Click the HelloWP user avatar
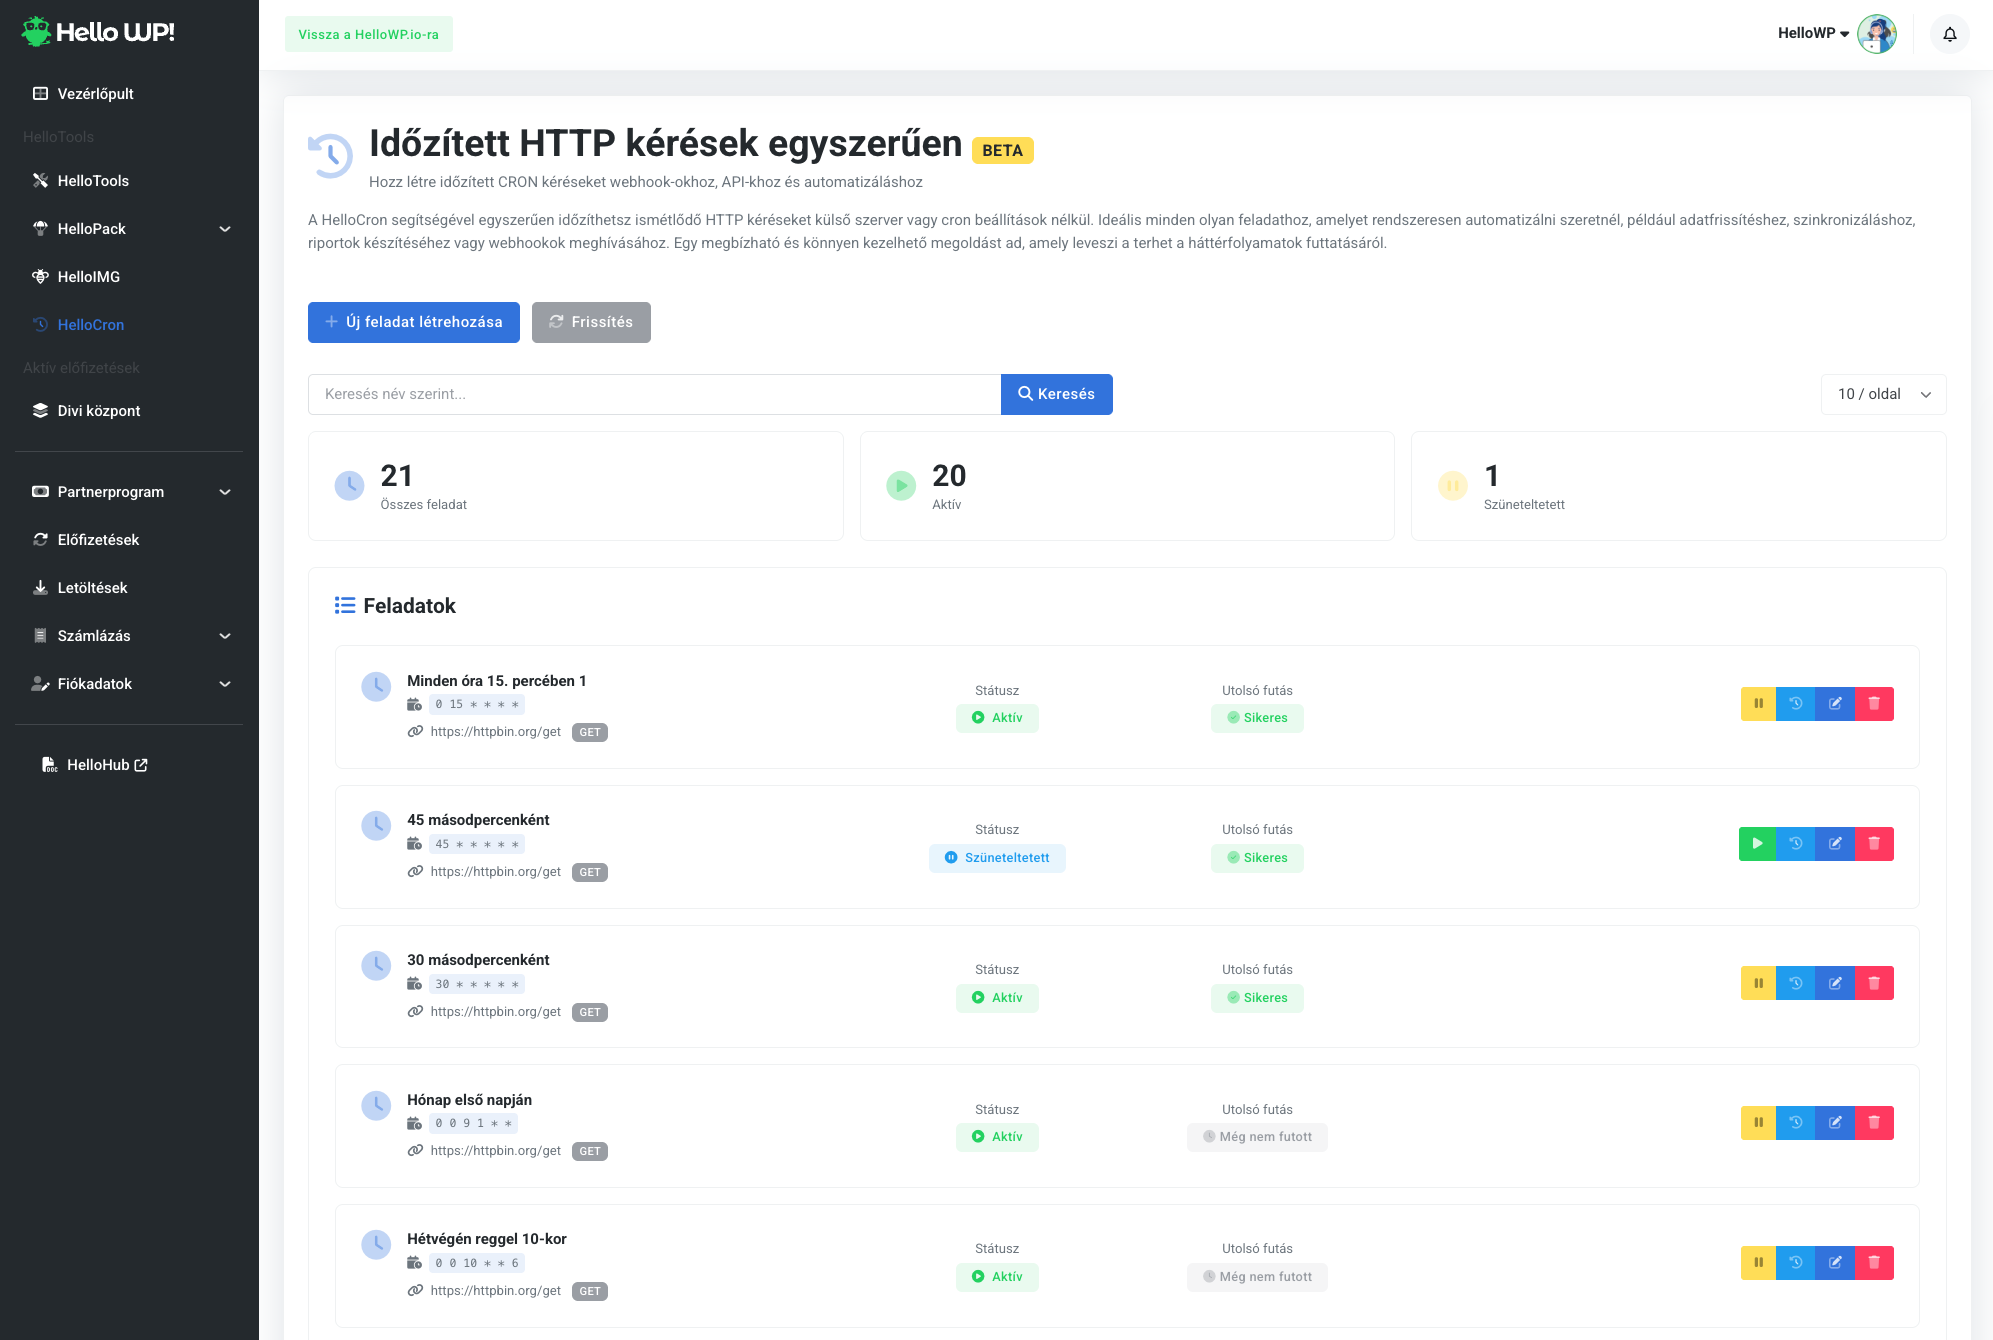Image resolution: width=1993 pixels, height=1340 pixels. tap(1876, 34)
